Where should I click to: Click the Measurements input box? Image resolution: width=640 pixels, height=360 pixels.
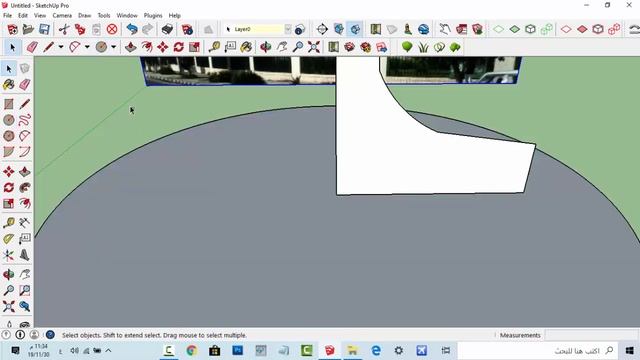592,335
